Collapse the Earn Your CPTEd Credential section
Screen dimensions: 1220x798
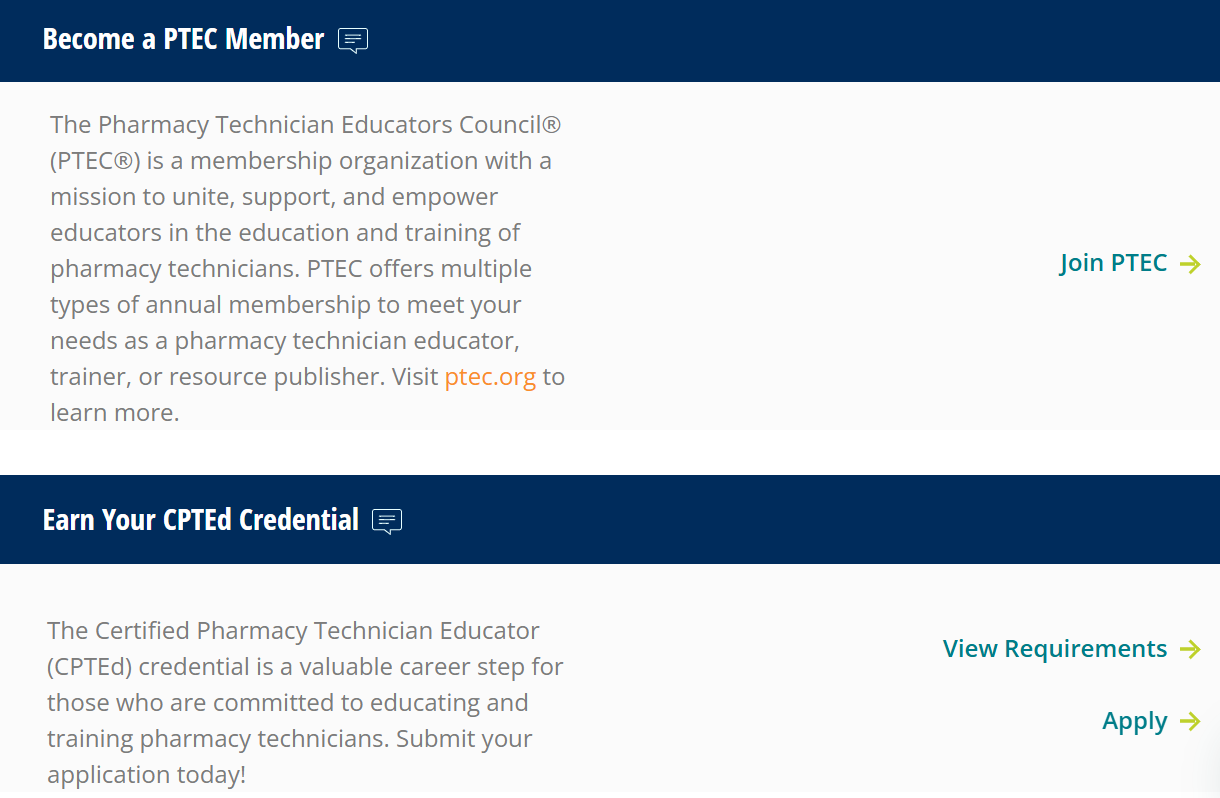[x=199, y=519]
